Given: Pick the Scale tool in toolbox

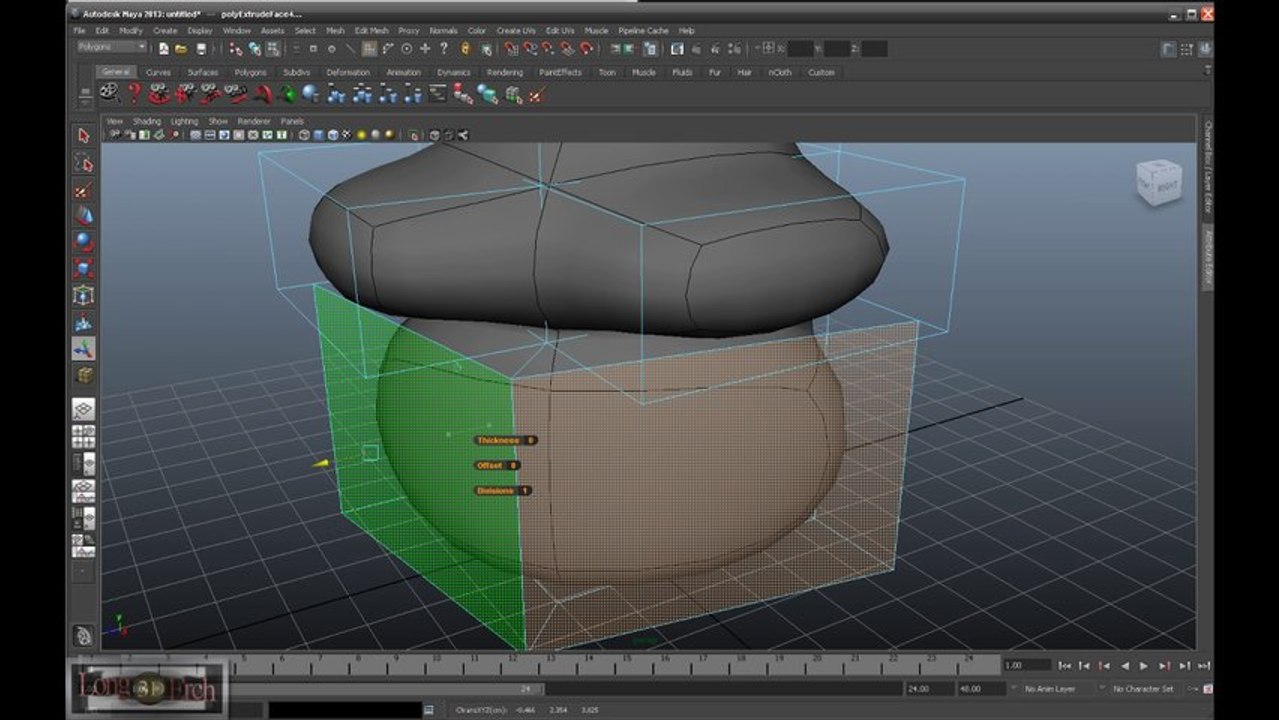Looking at the screenshot, I should coord(84,270).
